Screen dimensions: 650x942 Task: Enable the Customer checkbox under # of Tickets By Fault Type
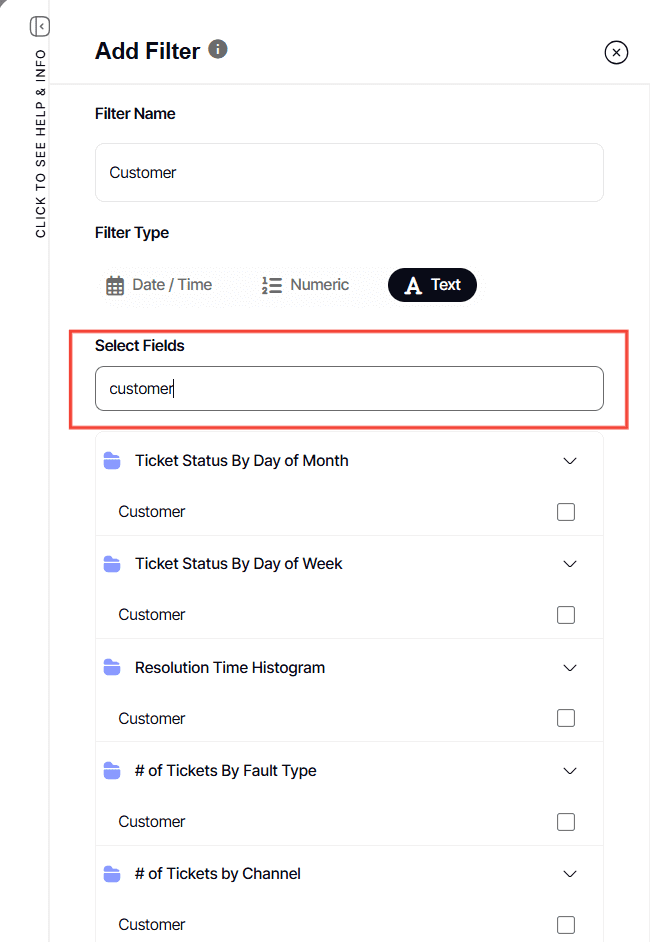pyautogui.click(x=566, y=821)
